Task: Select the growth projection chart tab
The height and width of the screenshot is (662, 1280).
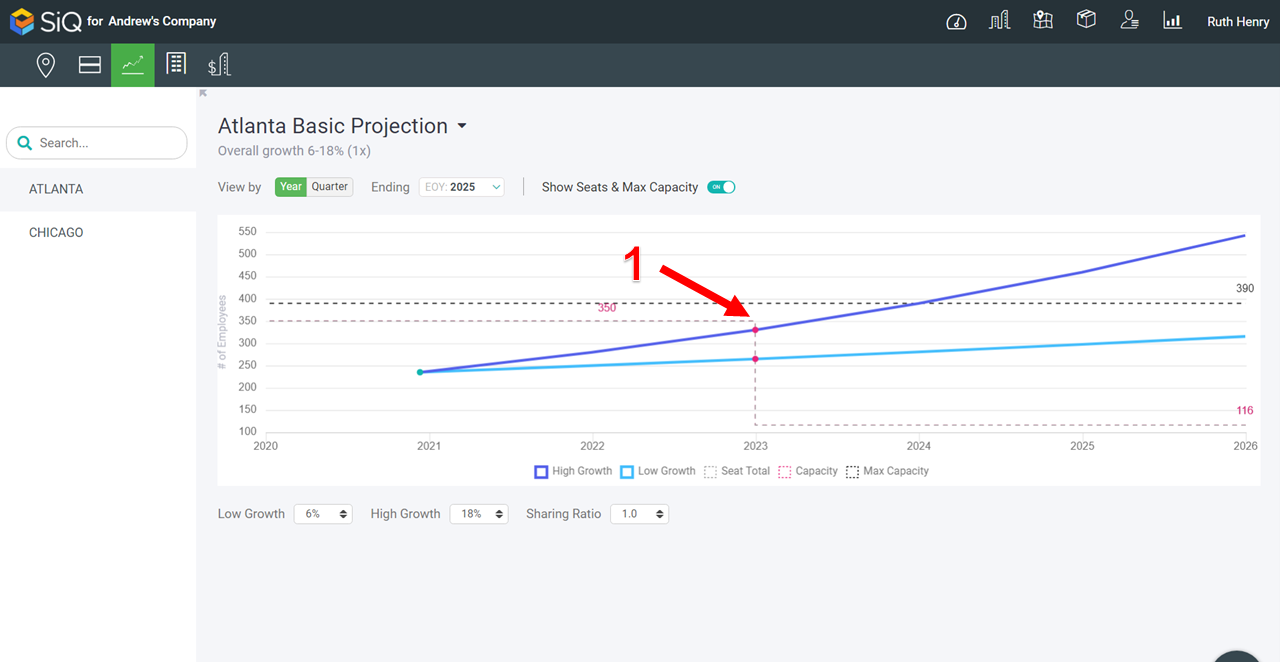Action: 133,65
